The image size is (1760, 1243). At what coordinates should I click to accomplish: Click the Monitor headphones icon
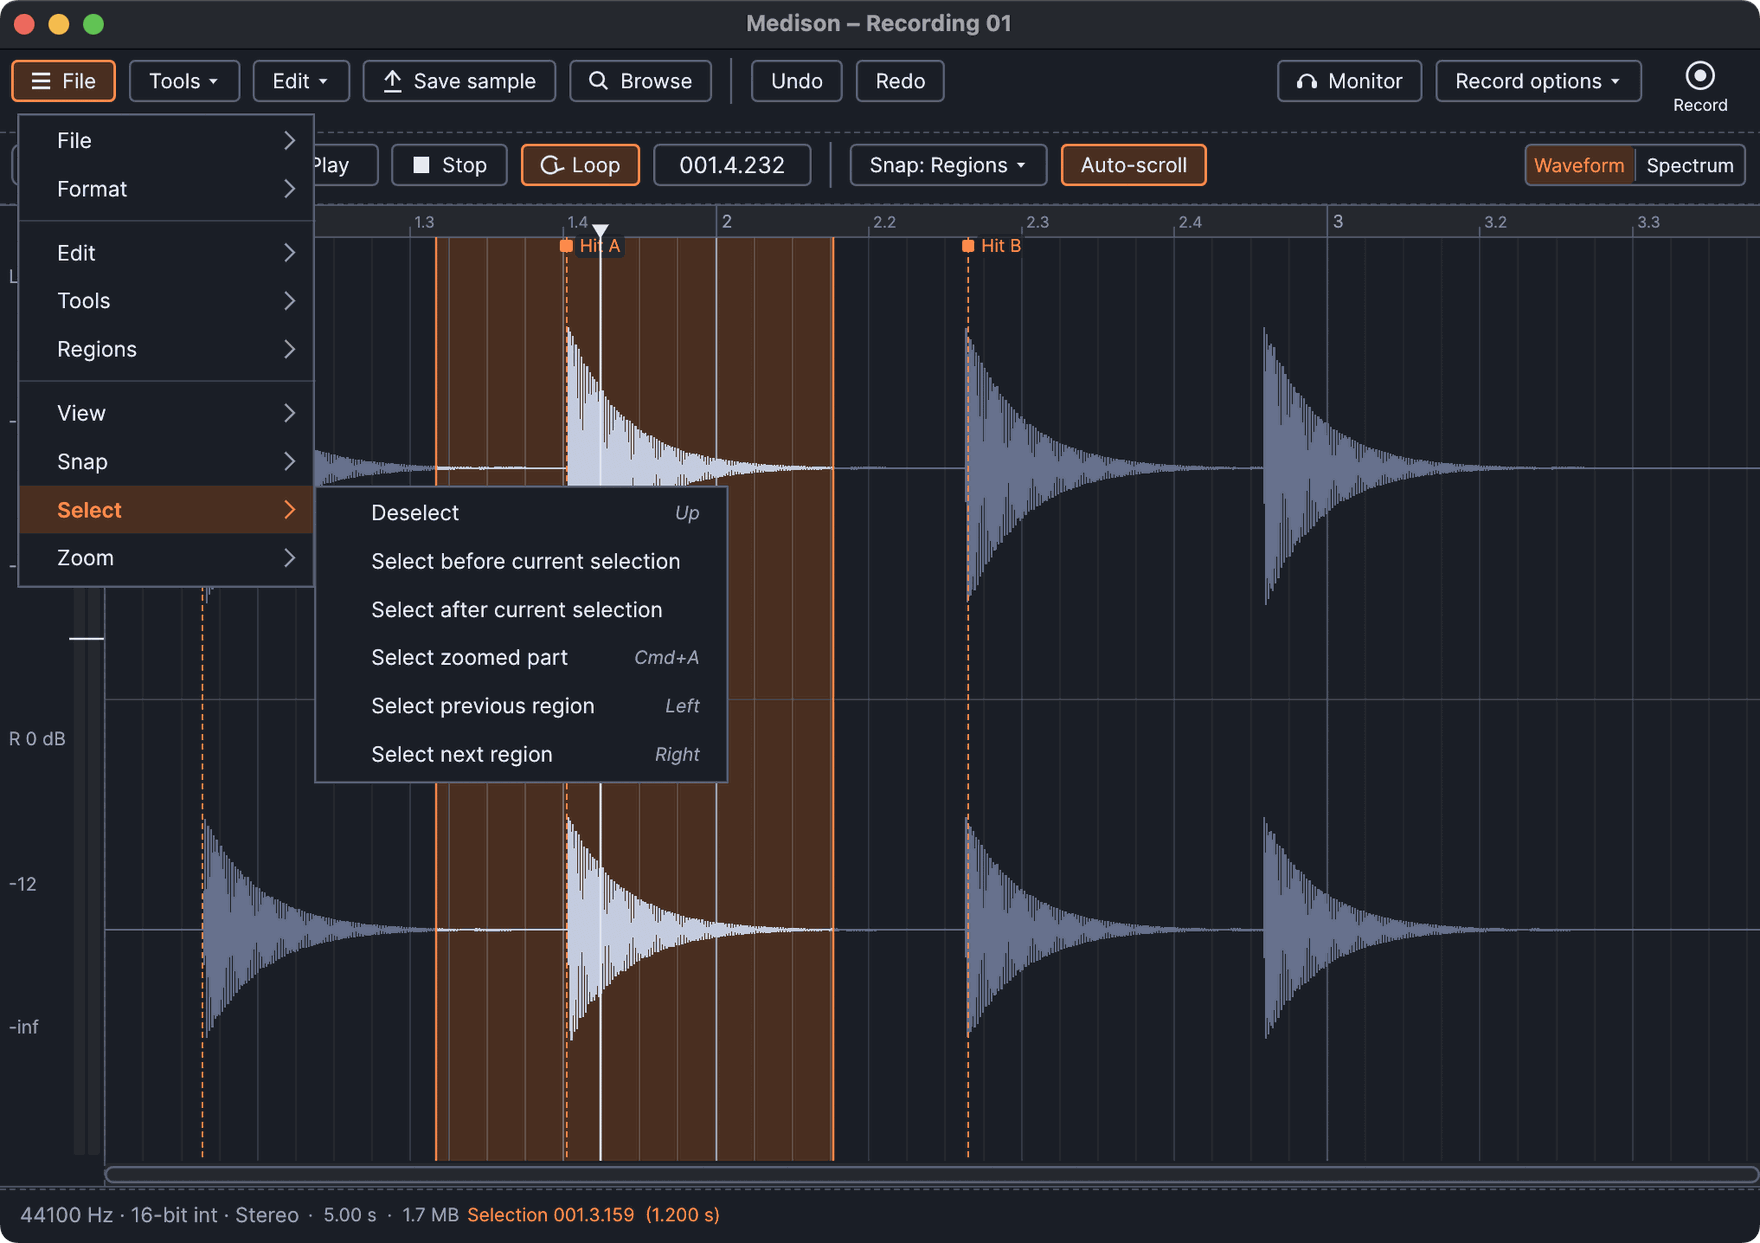(1306, 81)
